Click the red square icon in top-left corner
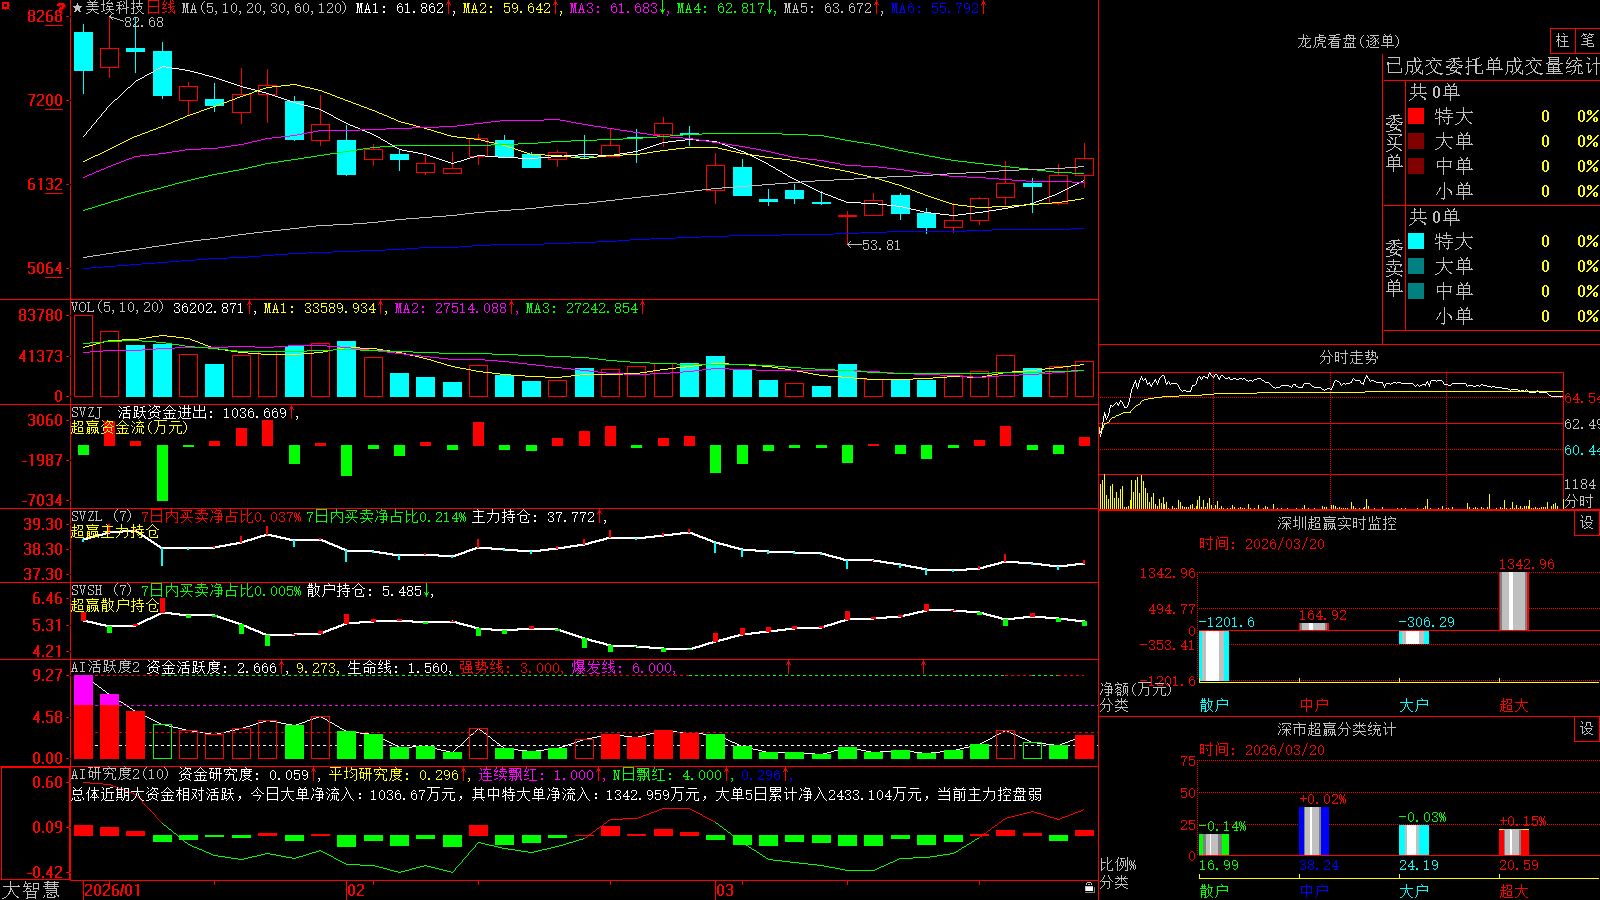Viewport: 1600px width, 900px height. (x=5, y=6)
